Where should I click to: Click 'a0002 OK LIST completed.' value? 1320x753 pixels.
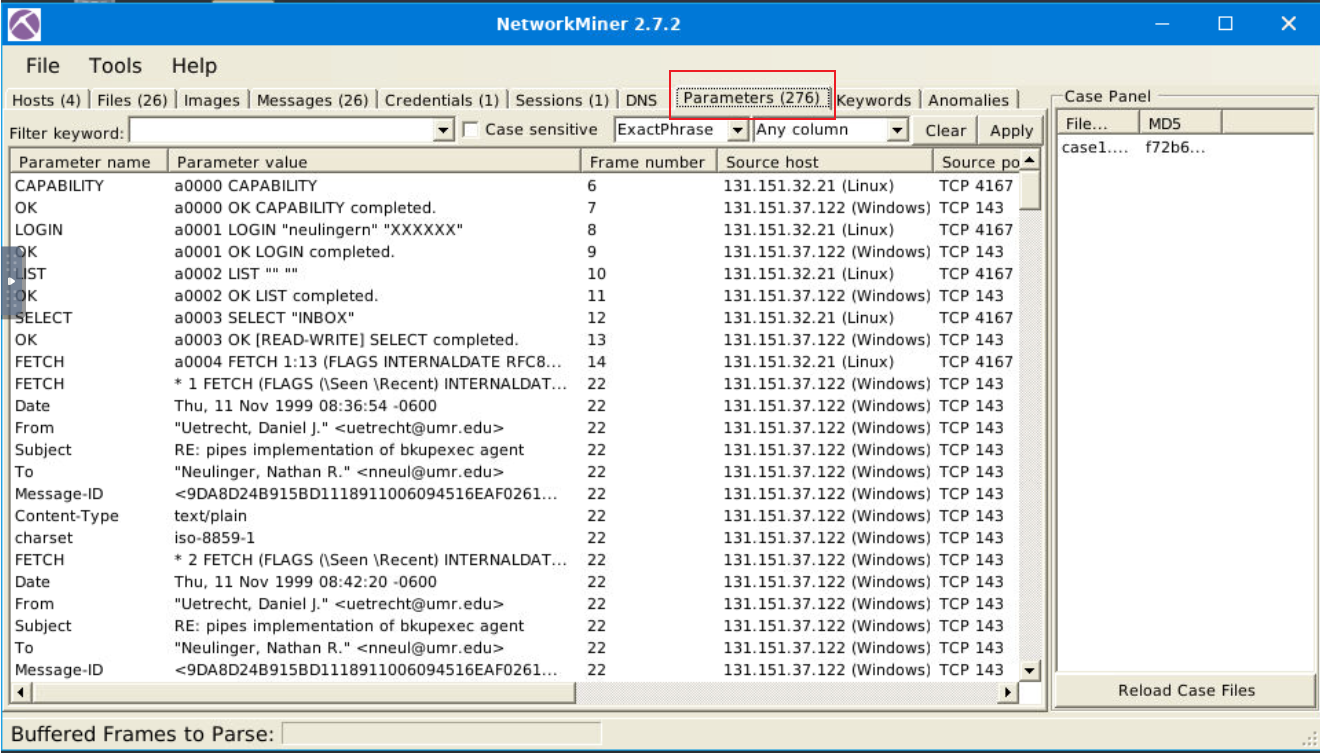(276, 296)
